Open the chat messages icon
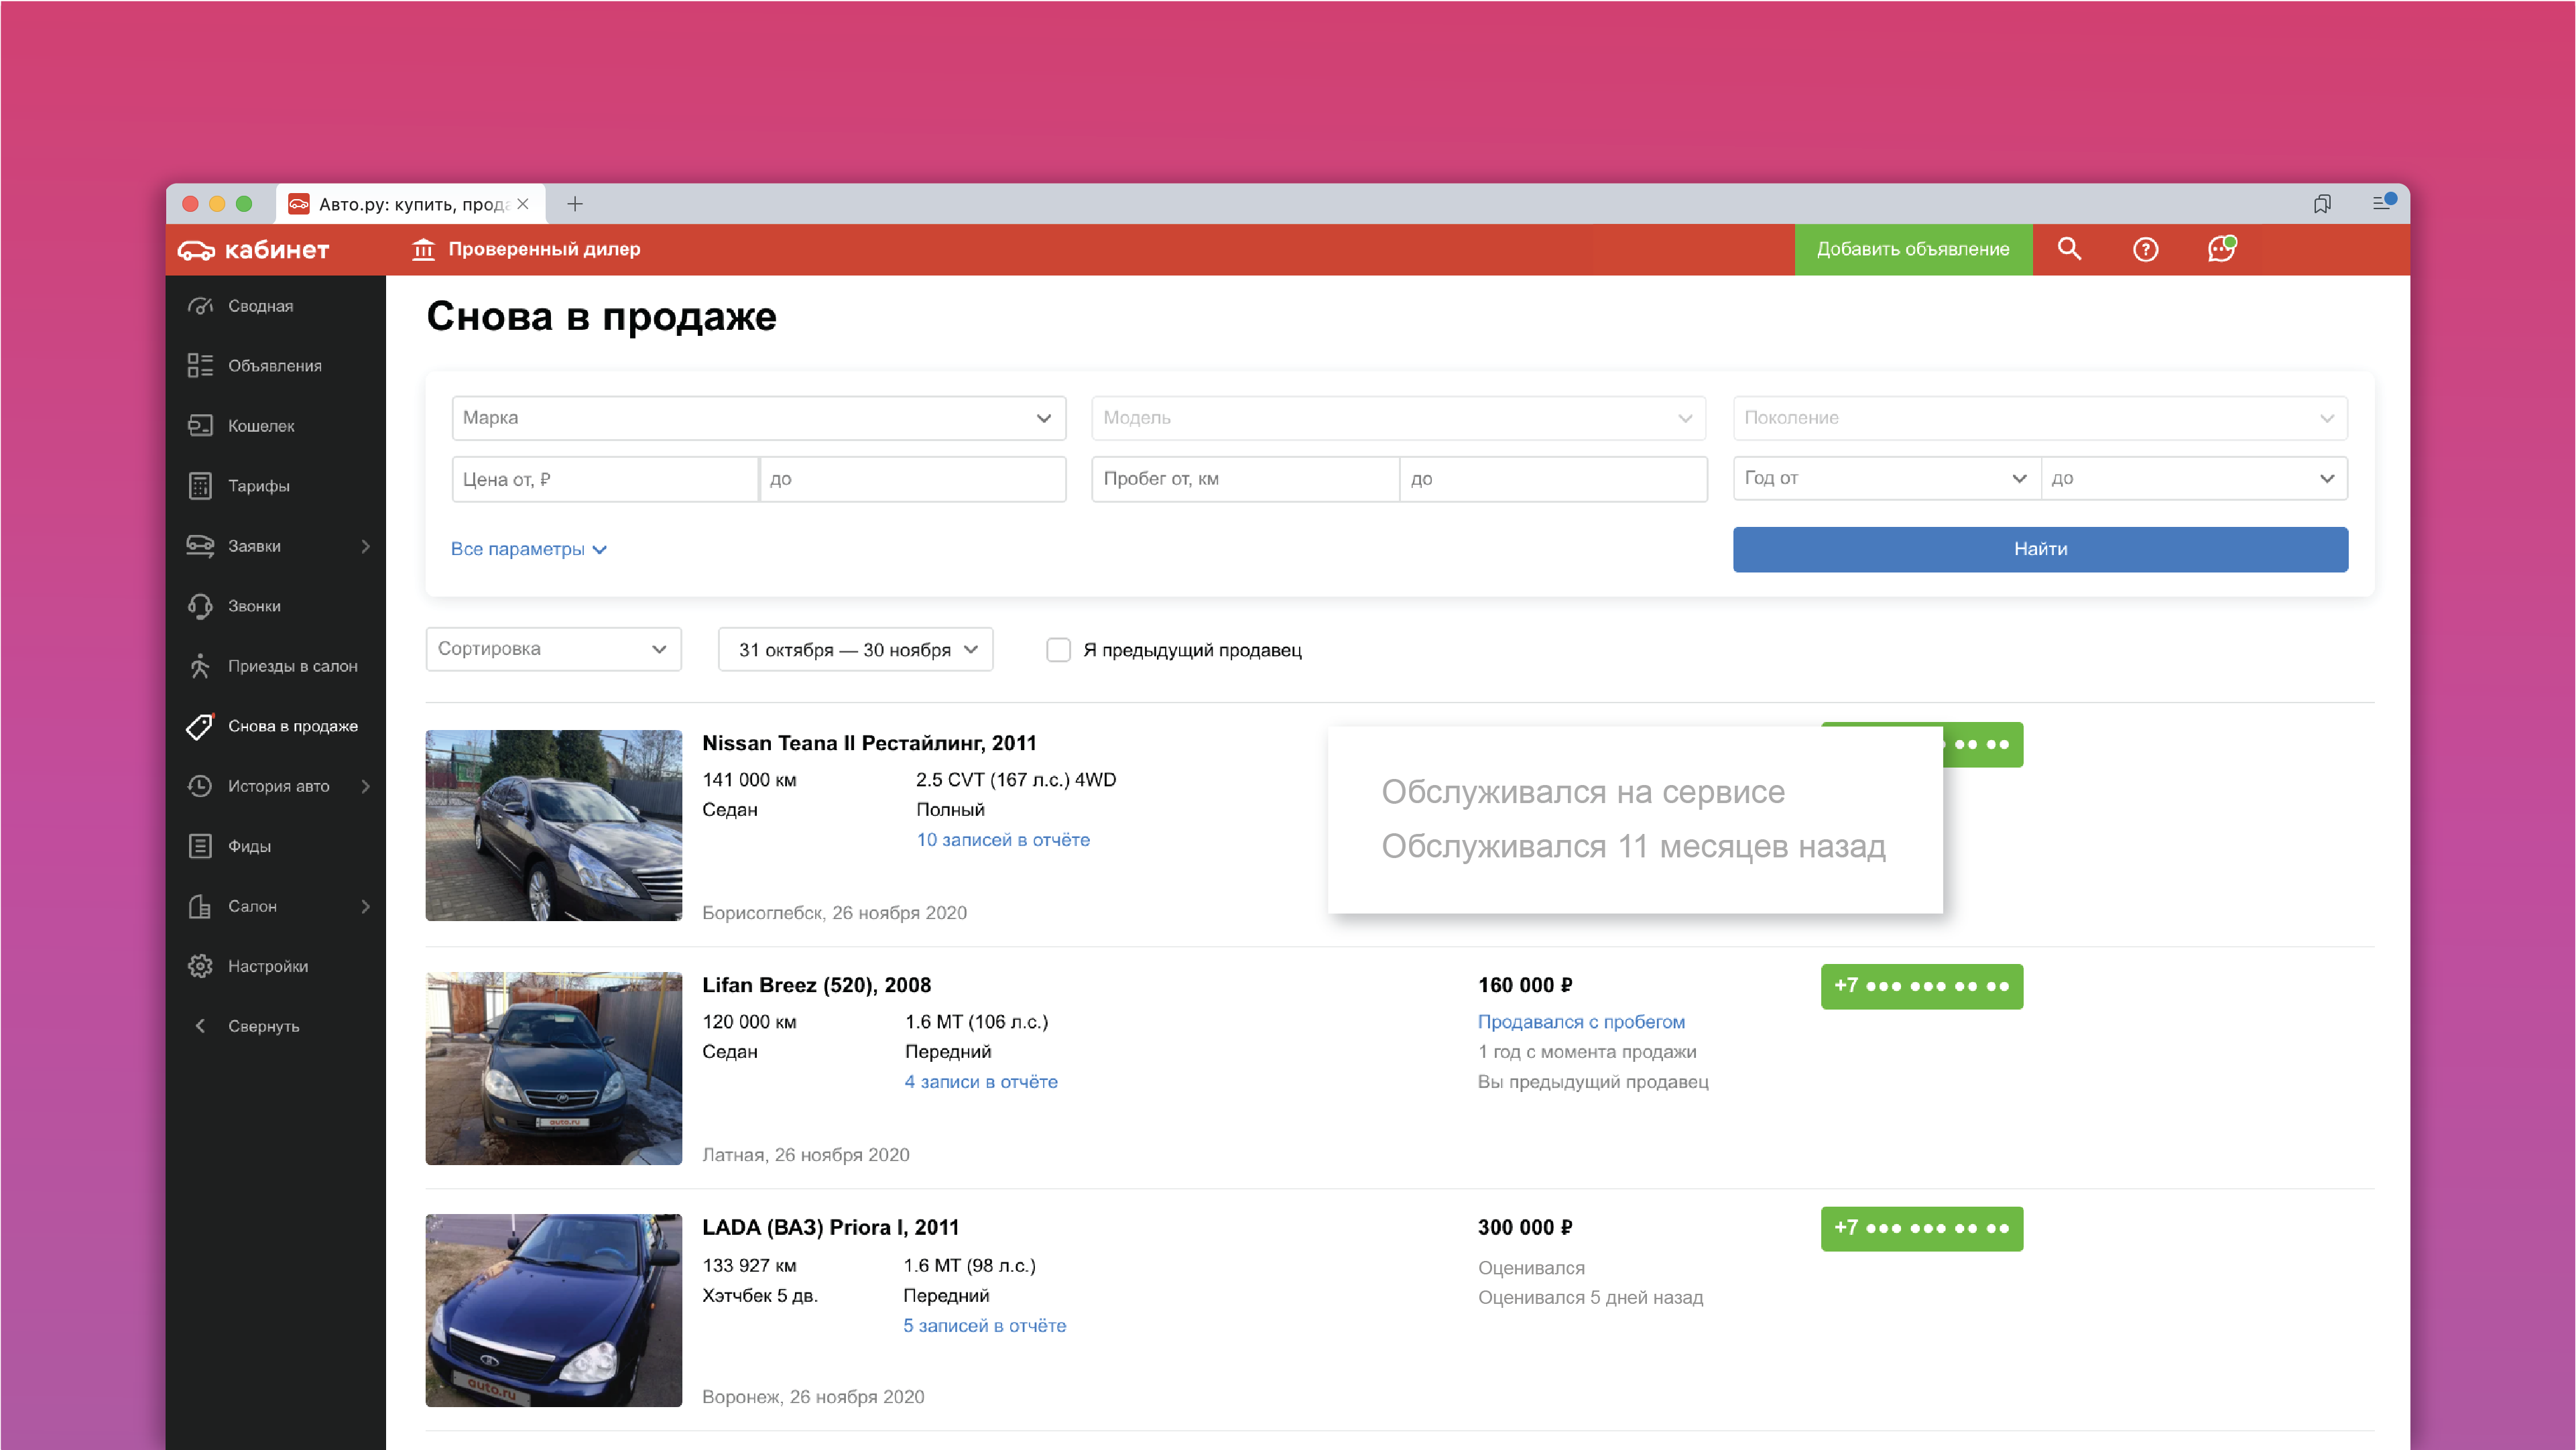The image size is (2576, 1450). [2221, 248]
